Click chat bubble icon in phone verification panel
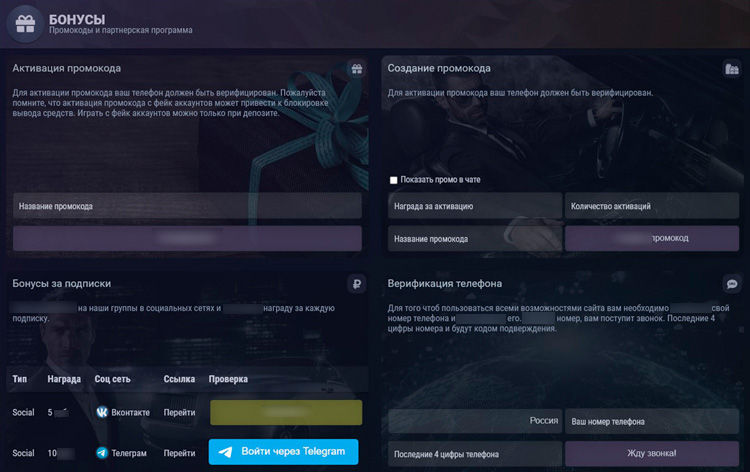The image size is (750, 472). coord(731,284)
